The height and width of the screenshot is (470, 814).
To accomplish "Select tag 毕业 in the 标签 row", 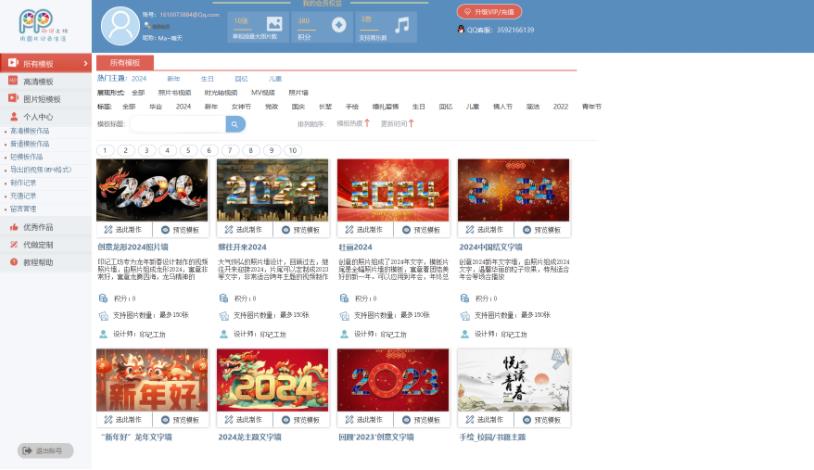I will click(155, 106).
